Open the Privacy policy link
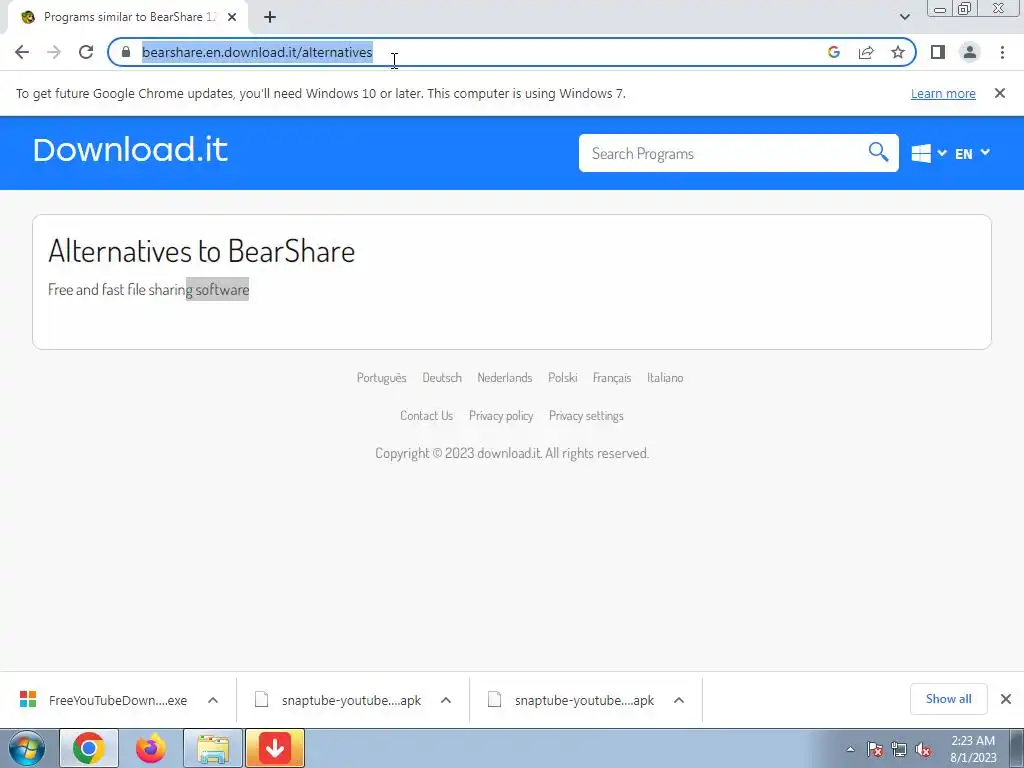Screen dimensions: 1024x768 point(501,415)
